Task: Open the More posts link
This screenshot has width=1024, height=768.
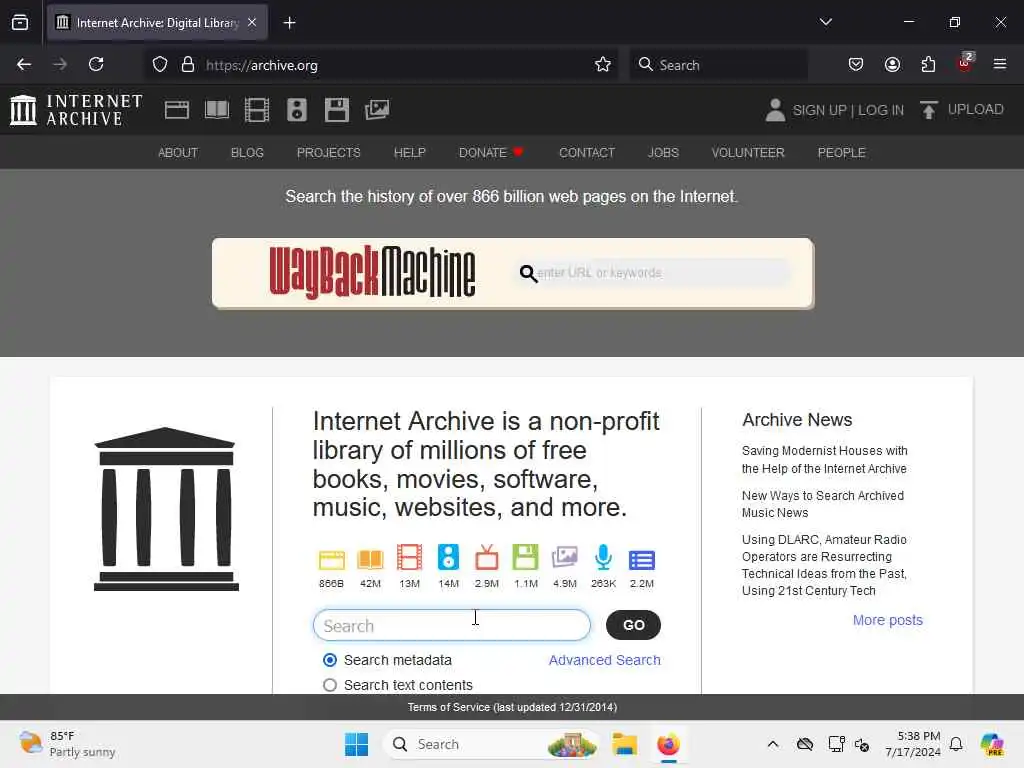Action: pos(888,620)
